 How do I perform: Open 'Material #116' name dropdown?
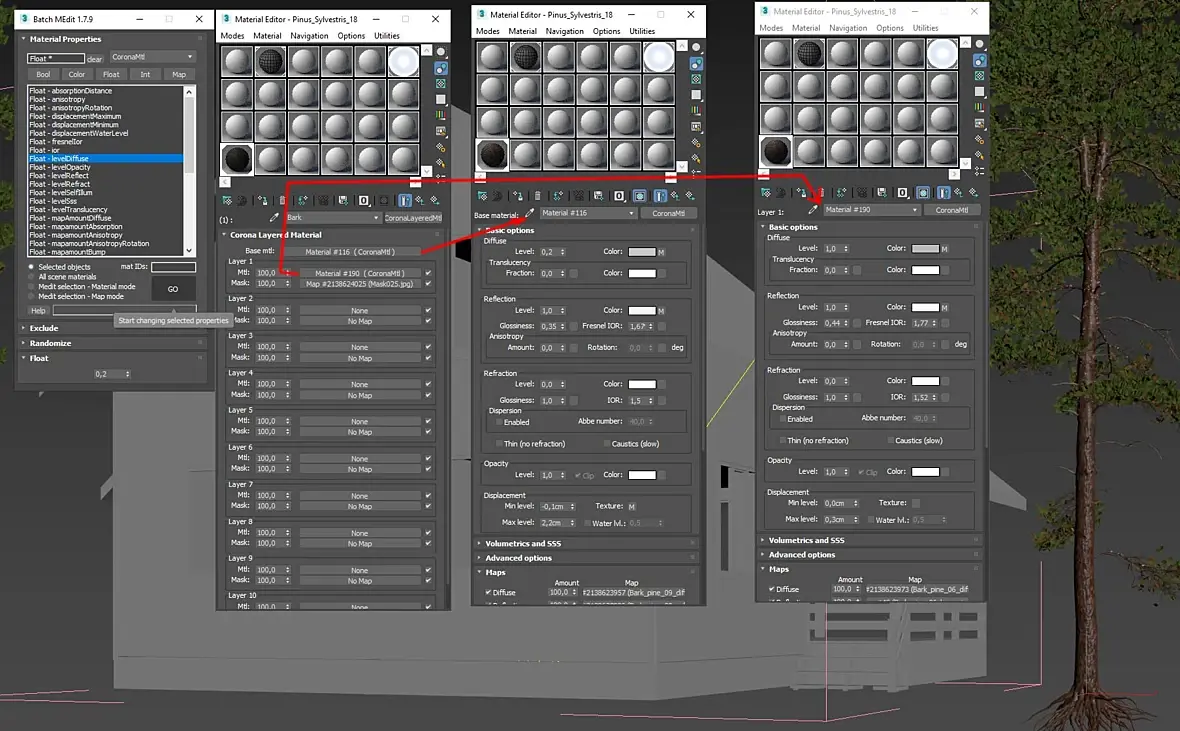click(588, 213)
